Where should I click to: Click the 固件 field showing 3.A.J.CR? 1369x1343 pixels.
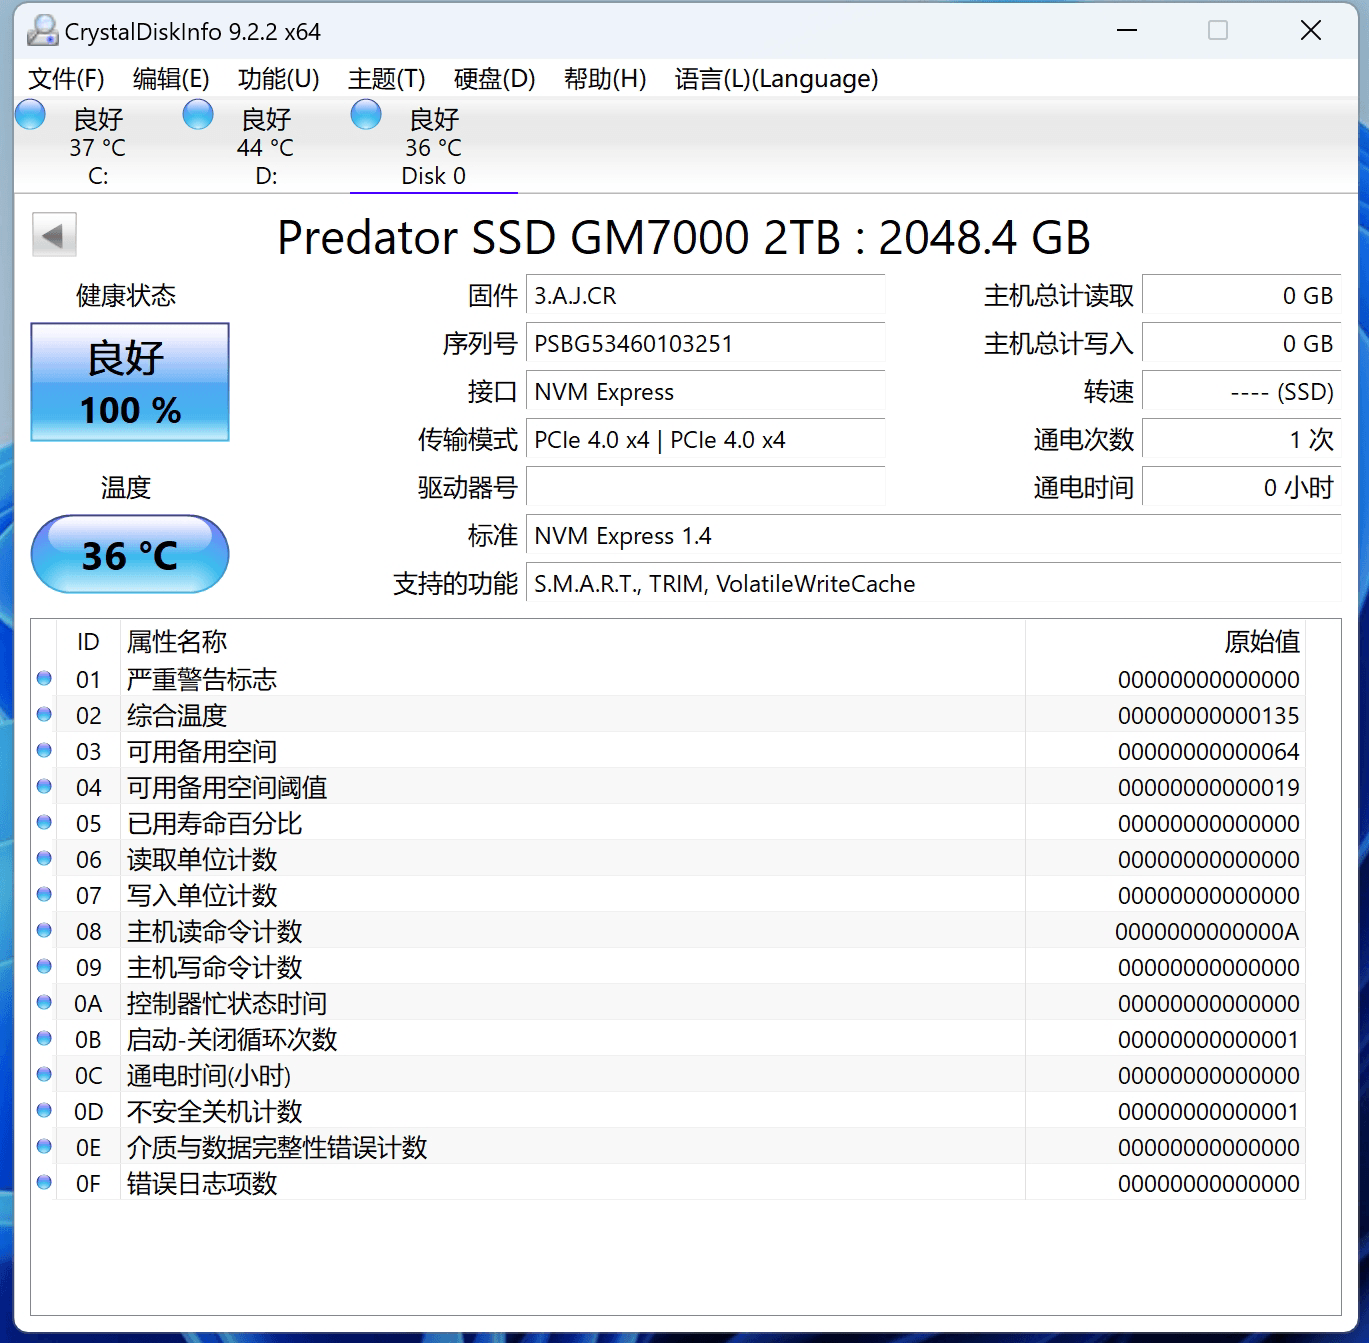(705, 296)
